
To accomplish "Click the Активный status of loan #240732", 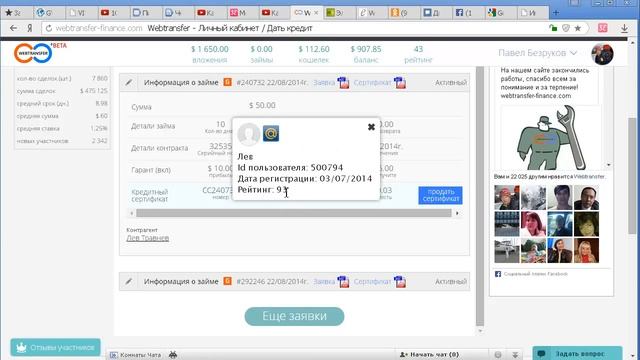I will (x=451, y=82).
